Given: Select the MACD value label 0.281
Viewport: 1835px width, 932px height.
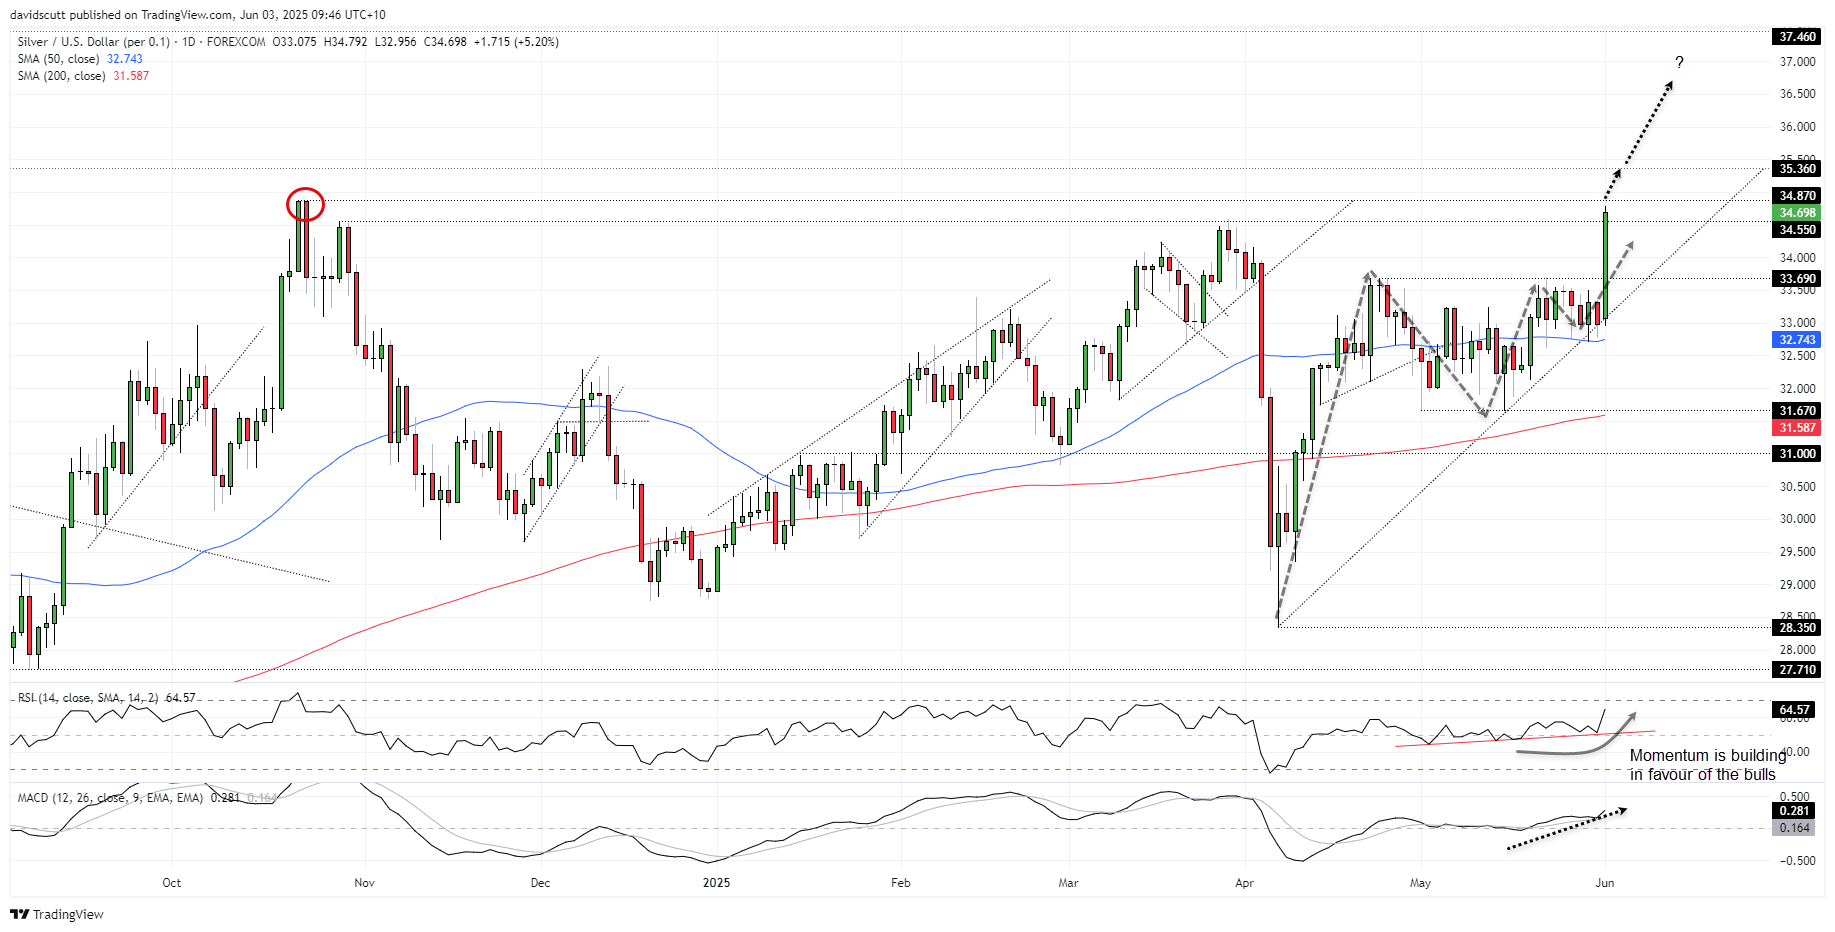Looking at the screenshot, I should pos(1797,811).
